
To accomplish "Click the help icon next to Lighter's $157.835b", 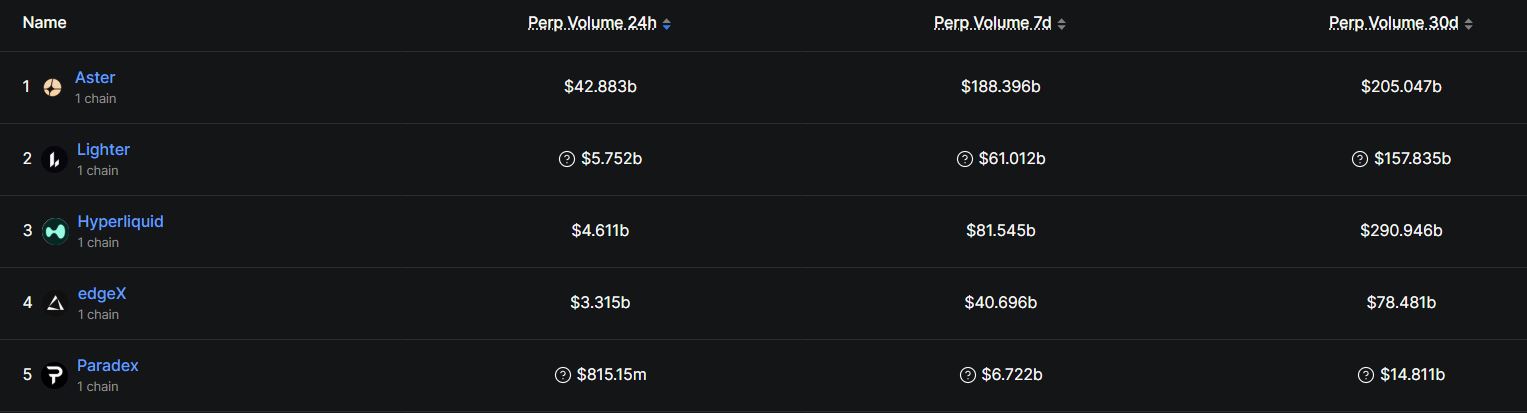I will click(x=1360, y=159).
